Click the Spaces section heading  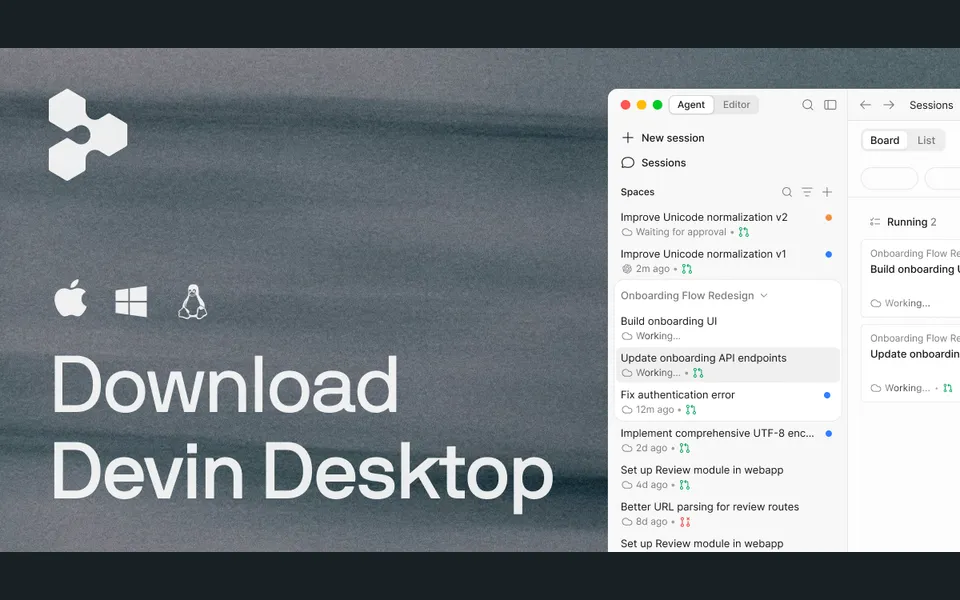[637, 192]
